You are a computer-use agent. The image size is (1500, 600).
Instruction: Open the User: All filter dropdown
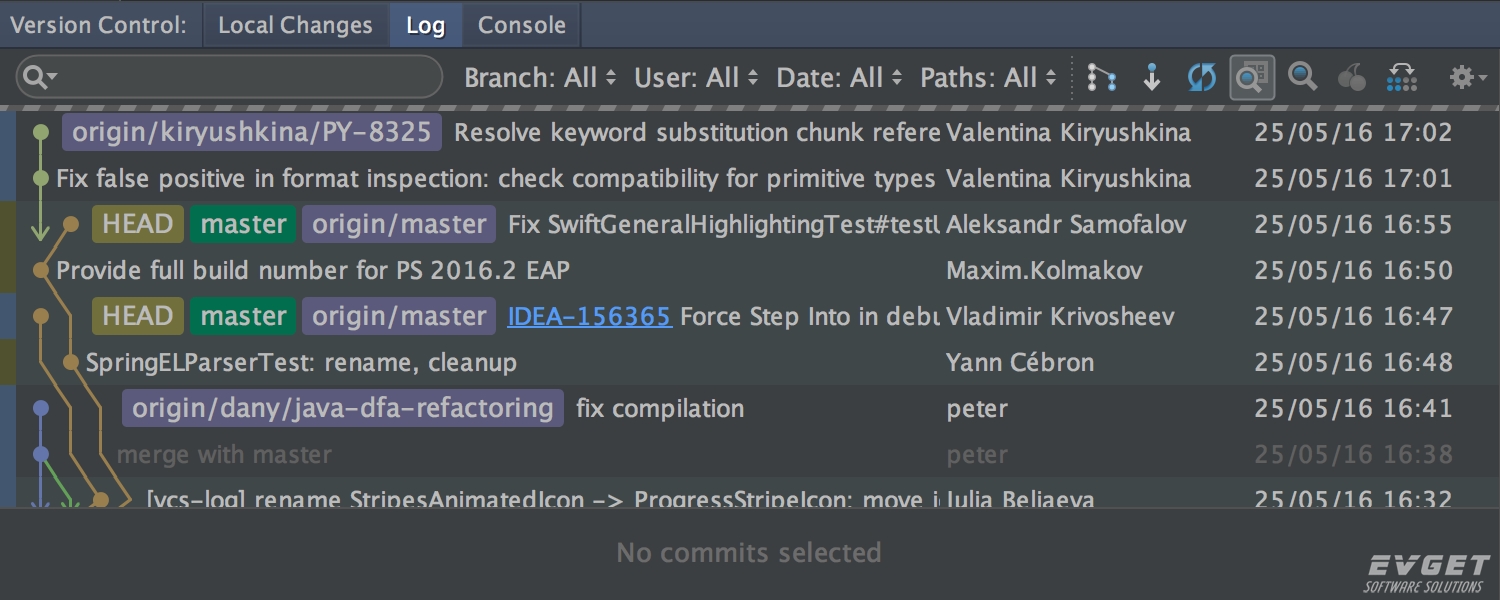click(x=696, y=78)
